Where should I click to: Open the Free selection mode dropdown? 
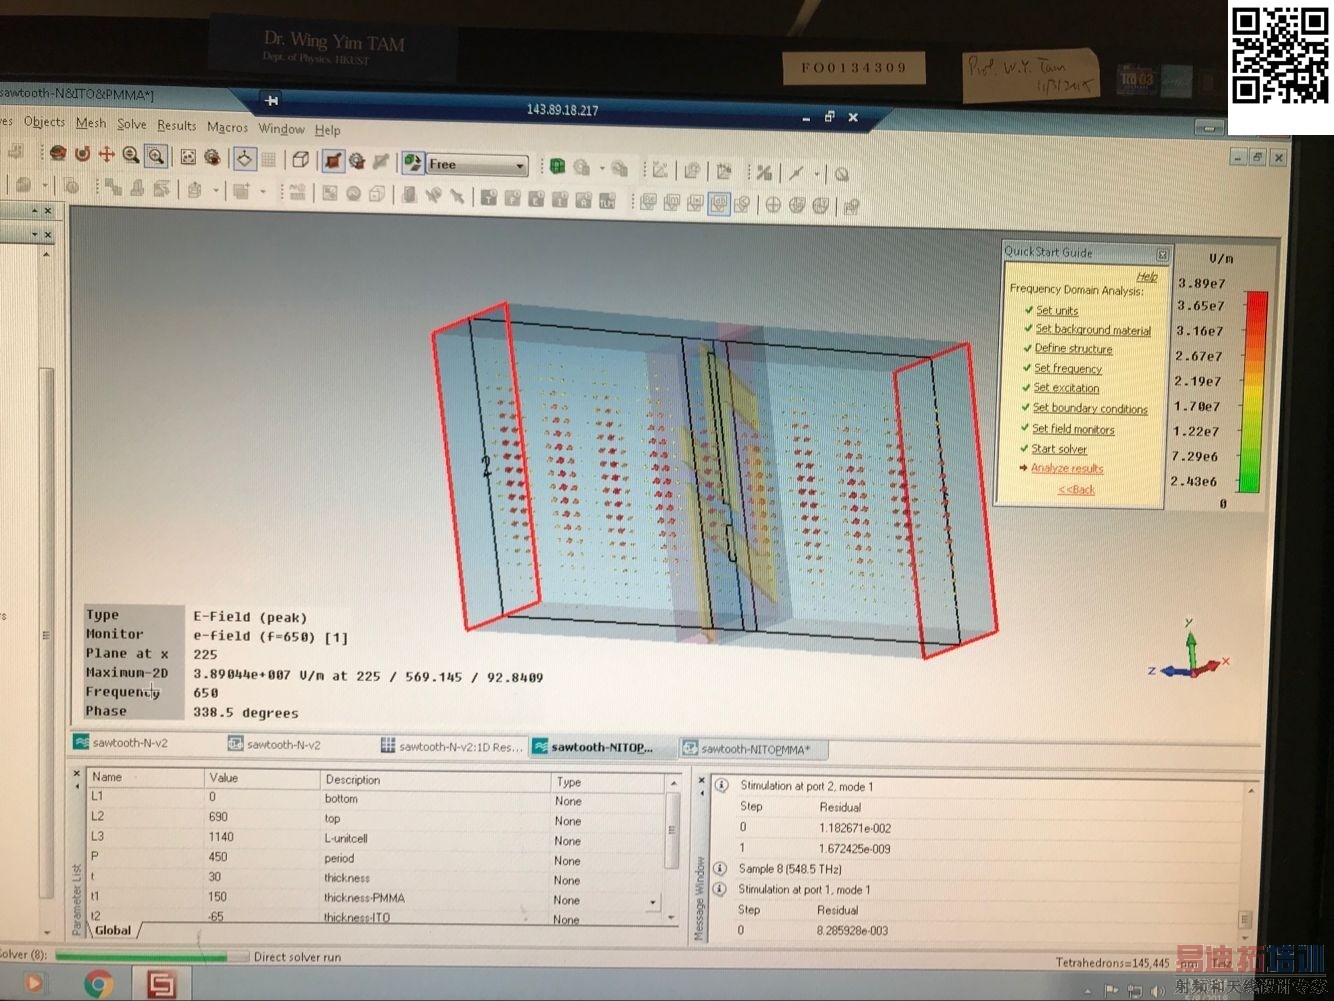(520, 165)
